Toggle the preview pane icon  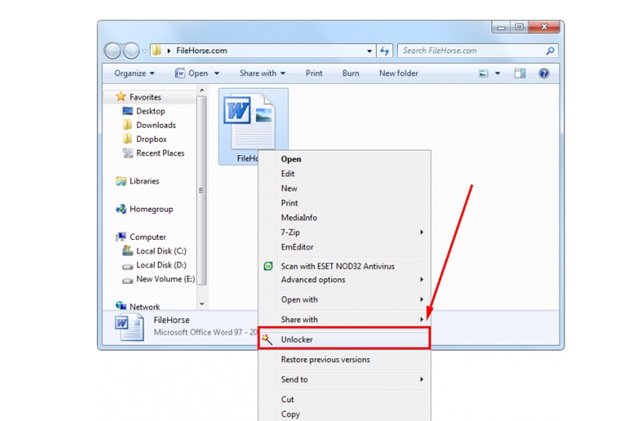(519, 73)
